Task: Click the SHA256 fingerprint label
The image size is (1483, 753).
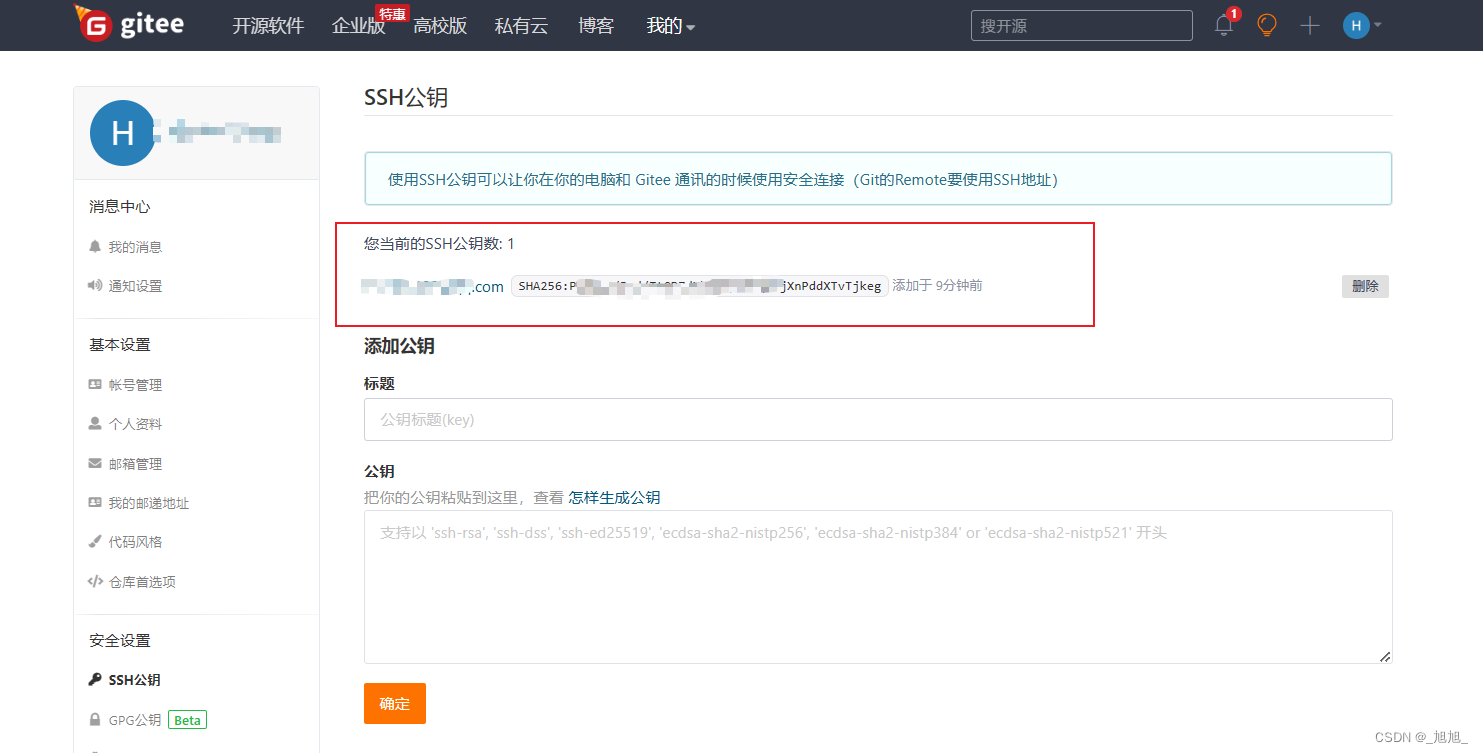Action: click(x=699, y=286)
